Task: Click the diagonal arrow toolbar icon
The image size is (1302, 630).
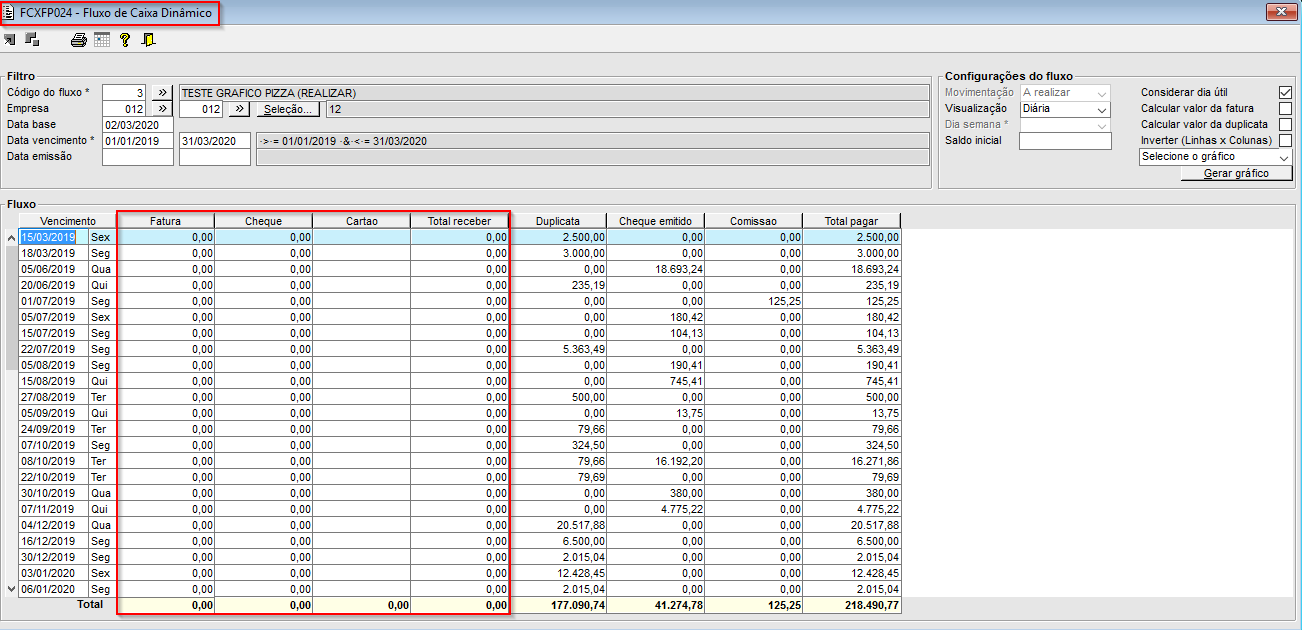Action: point(10,41)
